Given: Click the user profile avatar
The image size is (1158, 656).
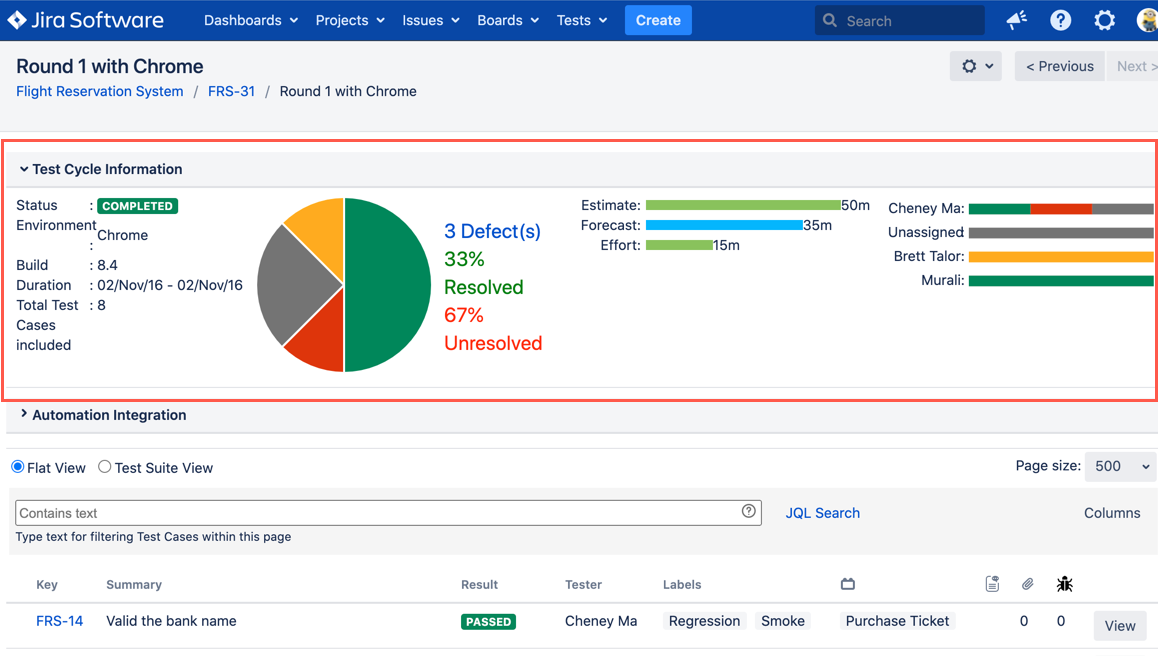Looking at the screenshot, I should 1148,20.
